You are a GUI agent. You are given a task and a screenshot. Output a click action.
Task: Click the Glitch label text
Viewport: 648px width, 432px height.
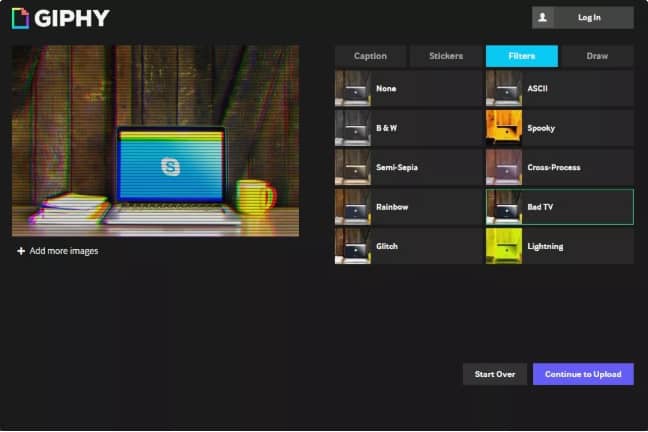[387, 246]
